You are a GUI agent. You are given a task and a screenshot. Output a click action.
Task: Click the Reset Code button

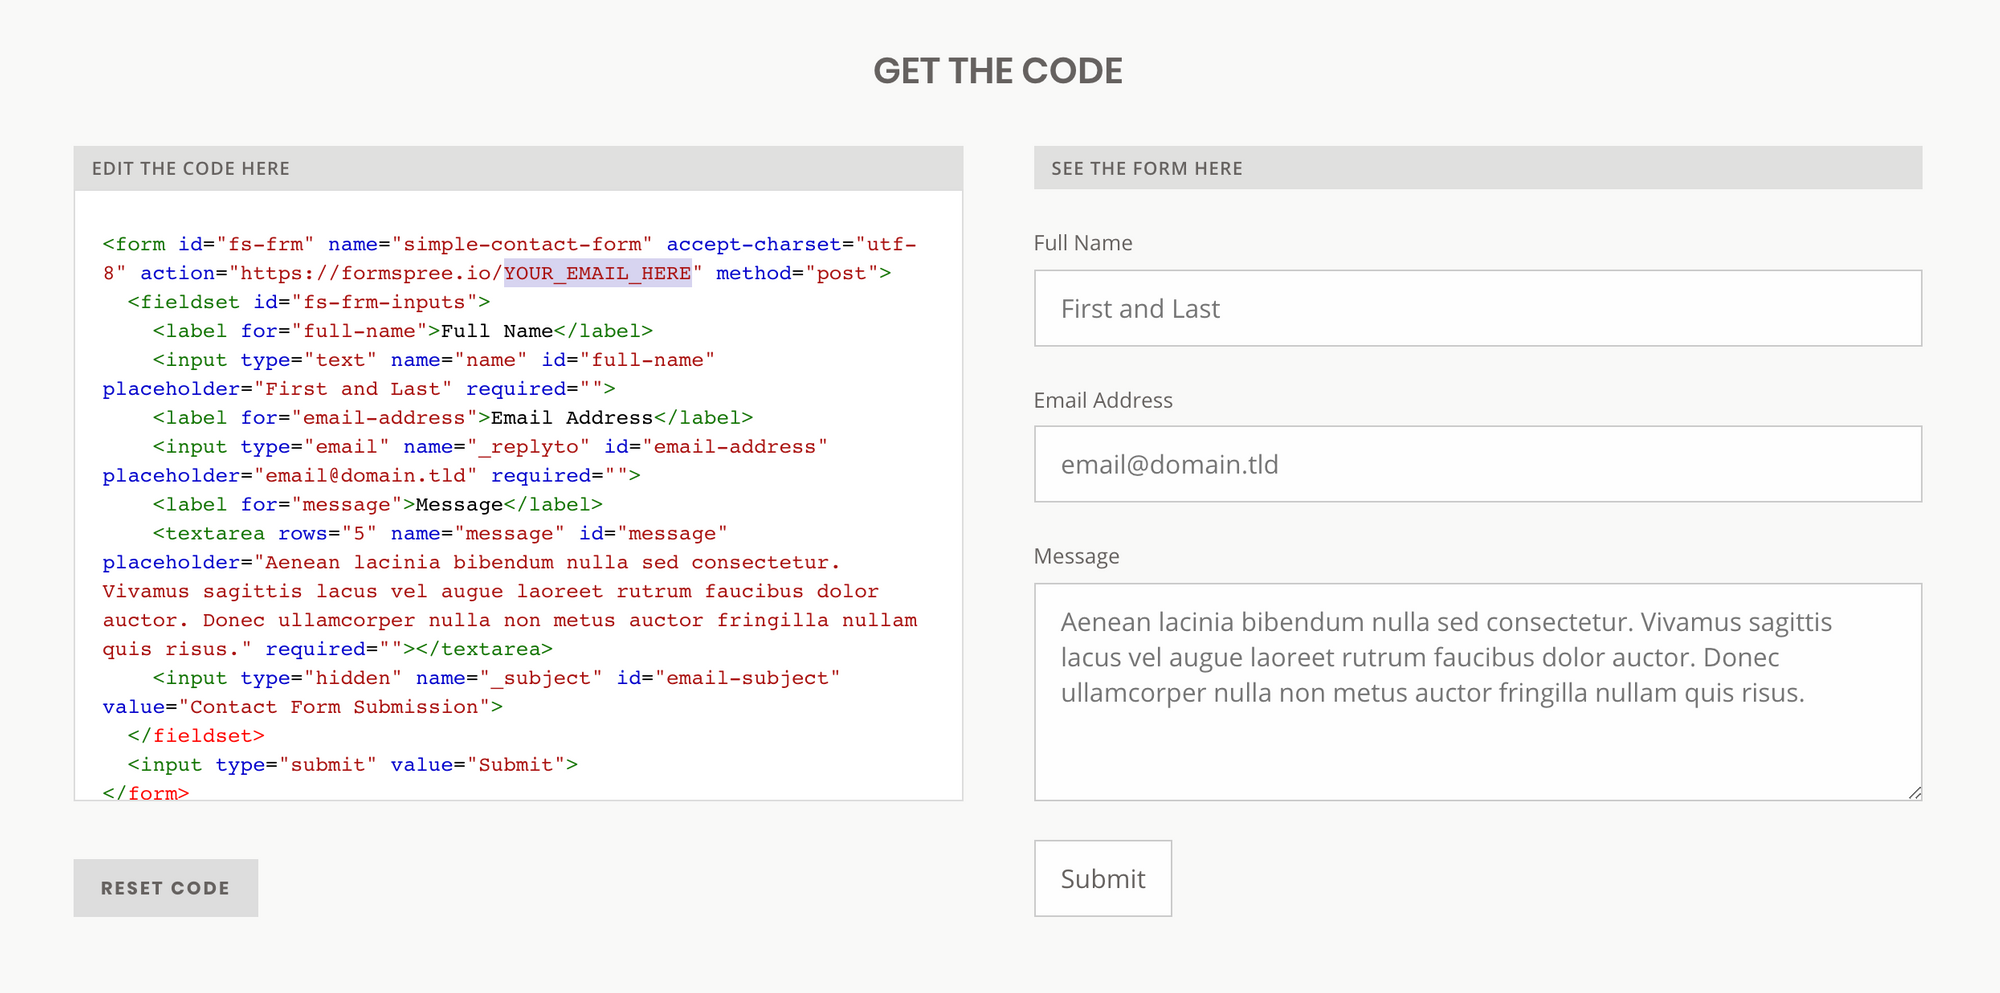pos(165,888)
